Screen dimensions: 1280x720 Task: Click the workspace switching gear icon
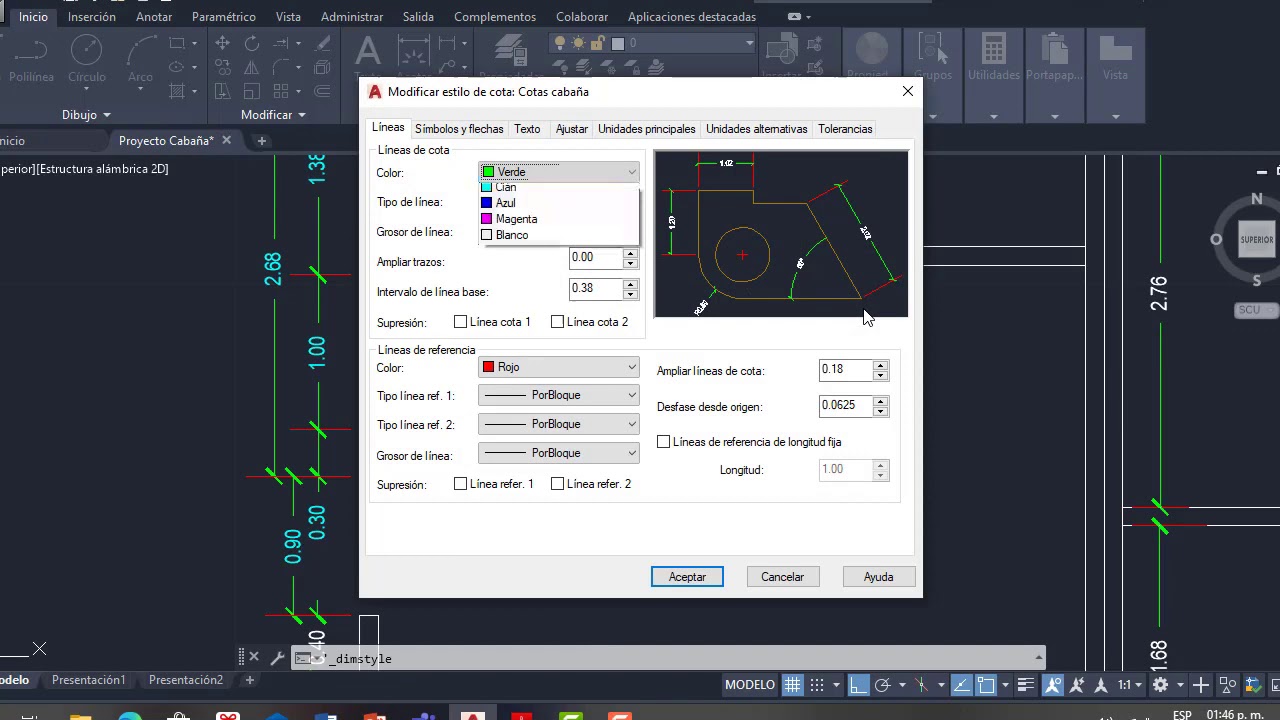(x=1160, y=685)
